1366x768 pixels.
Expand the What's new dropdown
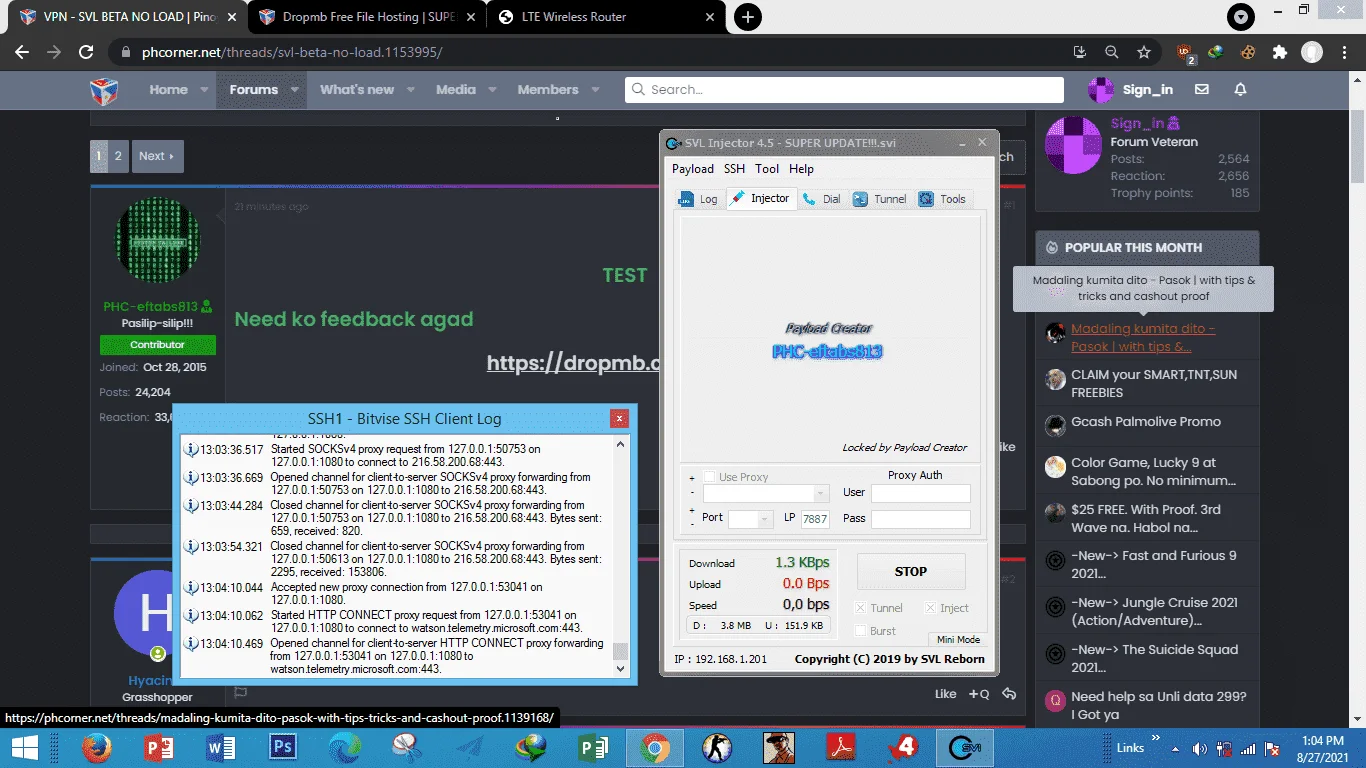[x=410, y=90]
